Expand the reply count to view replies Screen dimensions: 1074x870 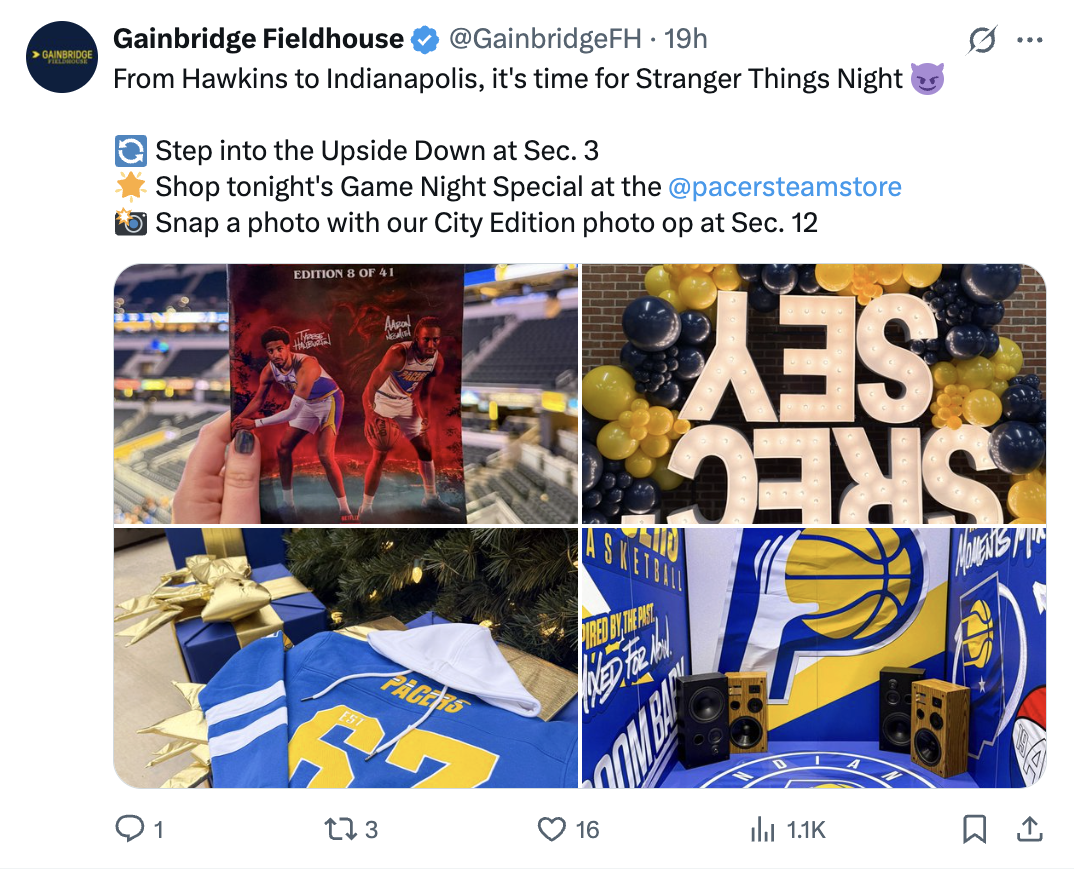click(160, 829)
